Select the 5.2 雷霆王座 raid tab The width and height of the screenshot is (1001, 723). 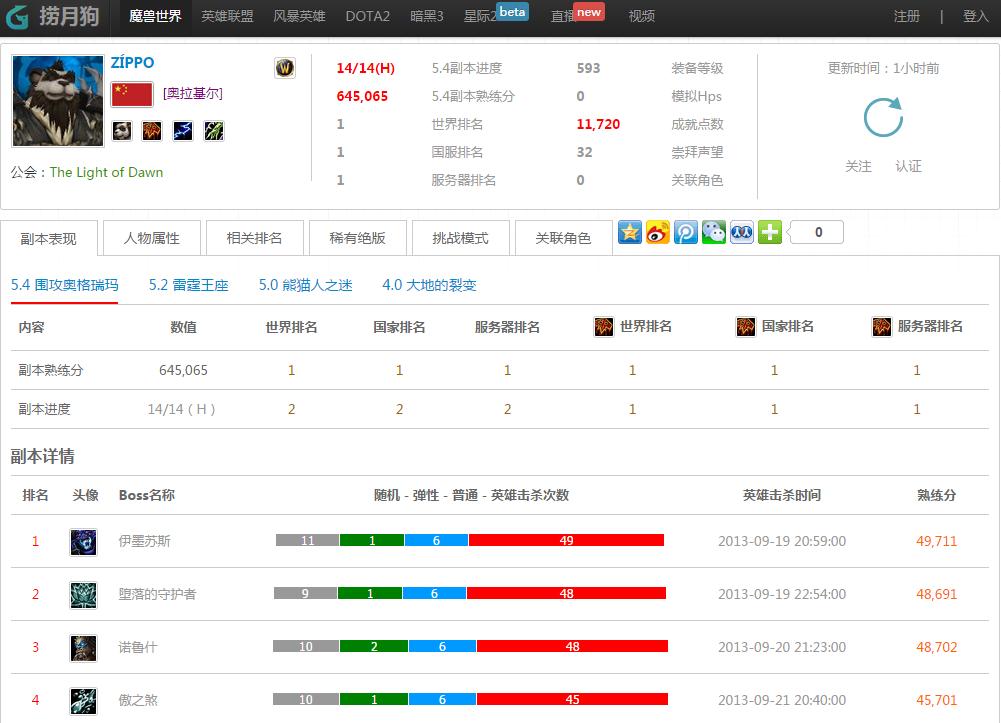pyautogui.click(x=188, y=285)
